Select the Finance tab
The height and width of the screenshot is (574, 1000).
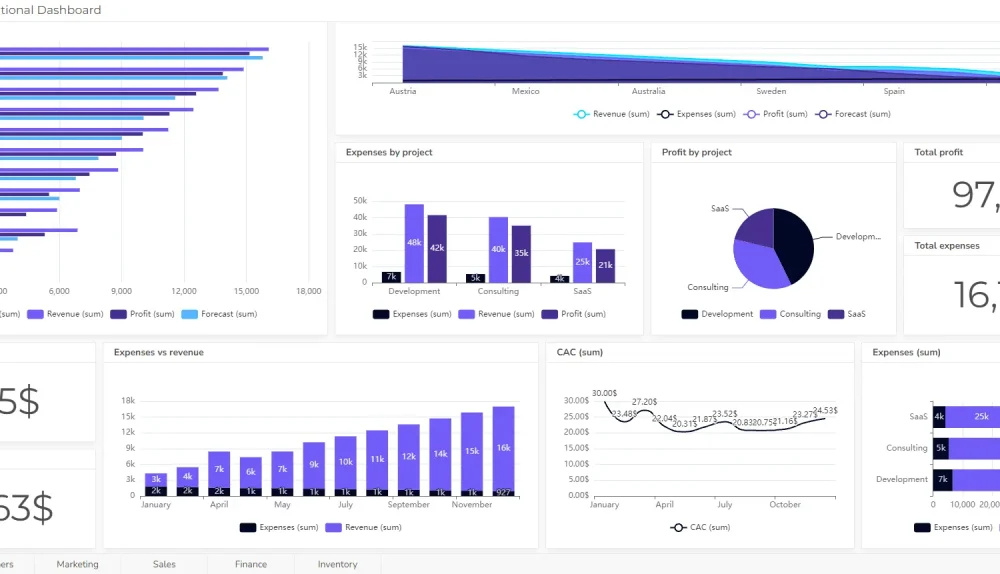click(x=250, y=564)
